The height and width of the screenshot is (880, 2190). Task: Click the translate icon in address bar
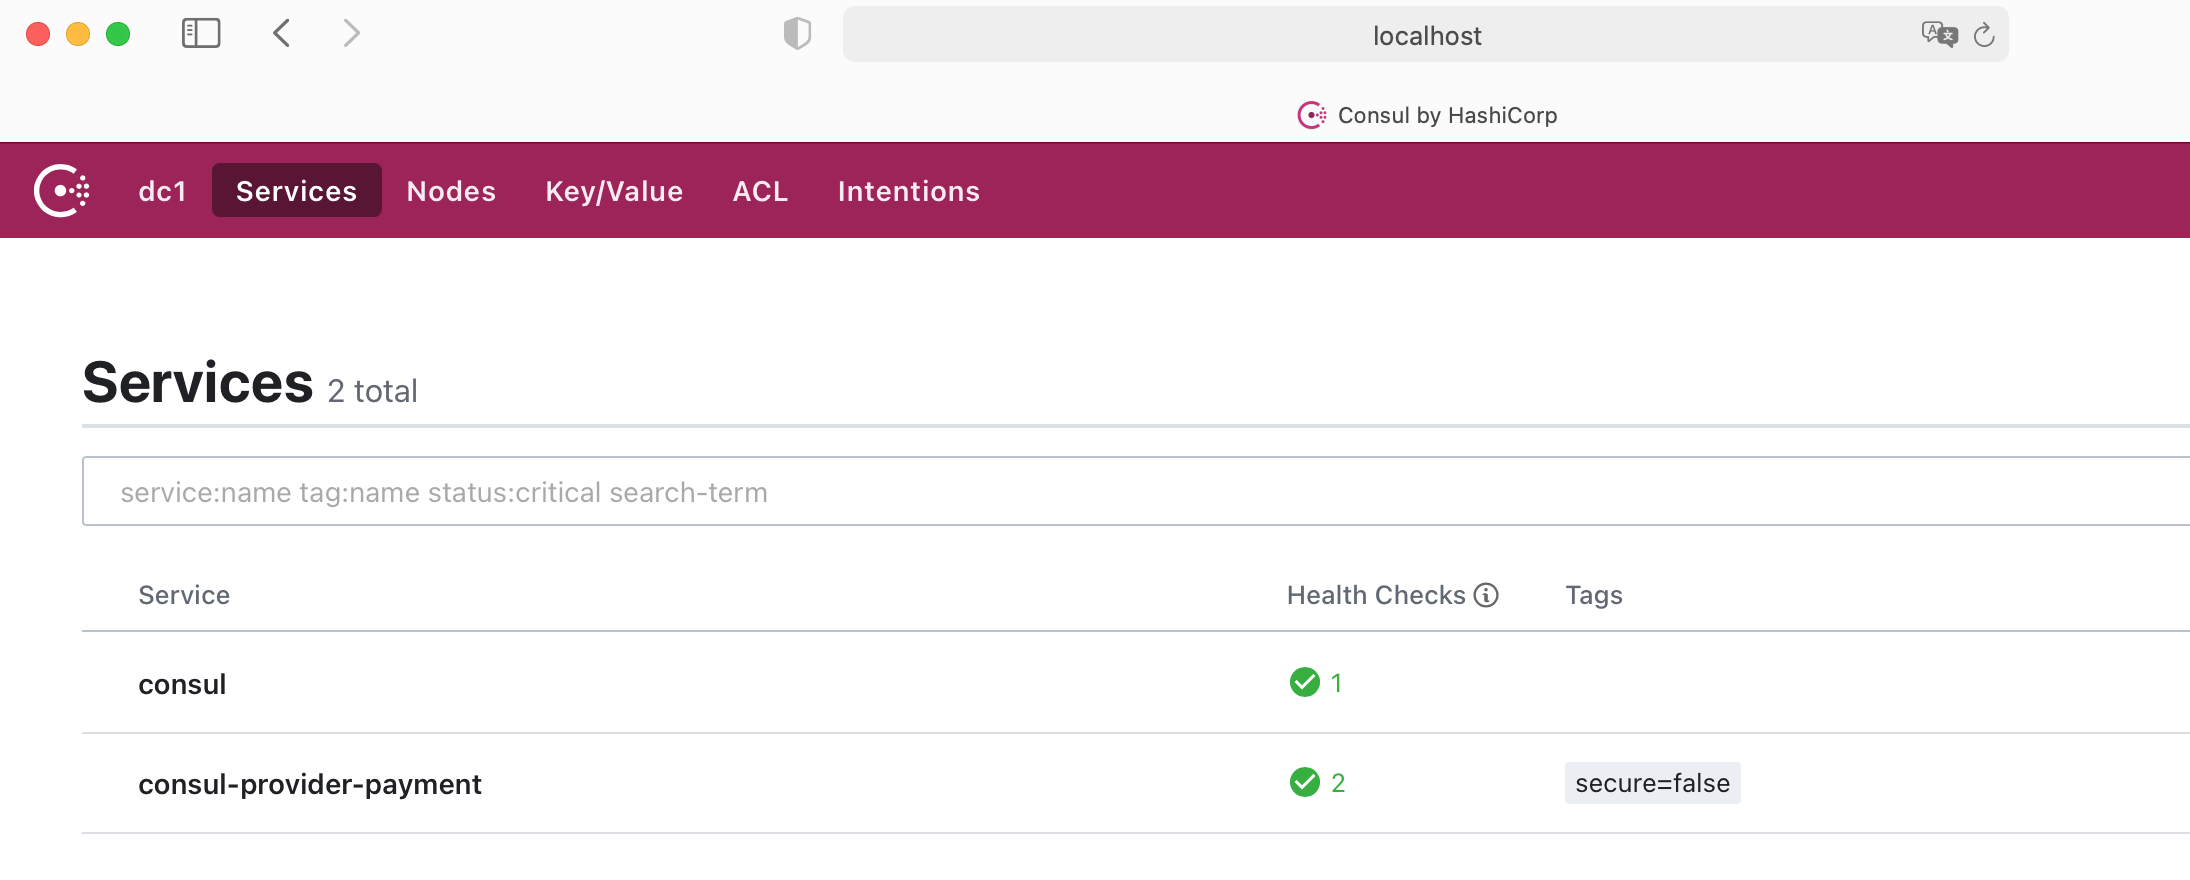1938,35
